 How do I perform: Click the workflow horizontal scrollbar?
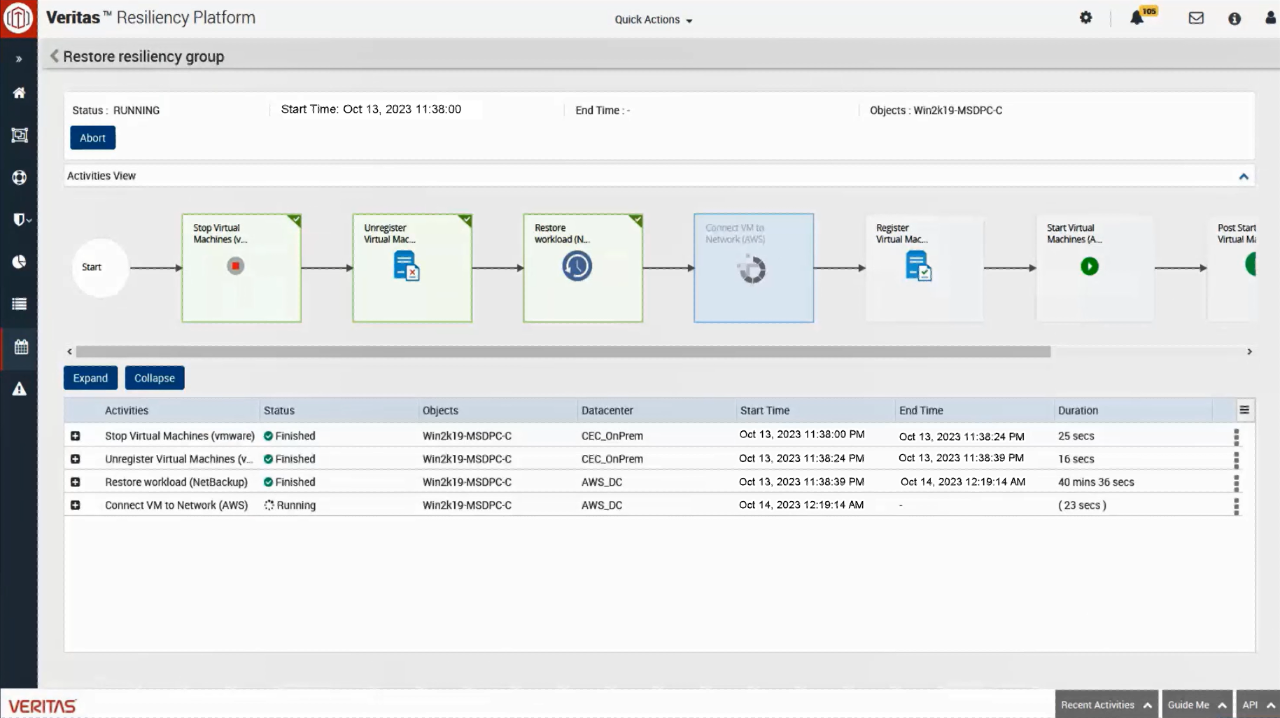[563, 352]
